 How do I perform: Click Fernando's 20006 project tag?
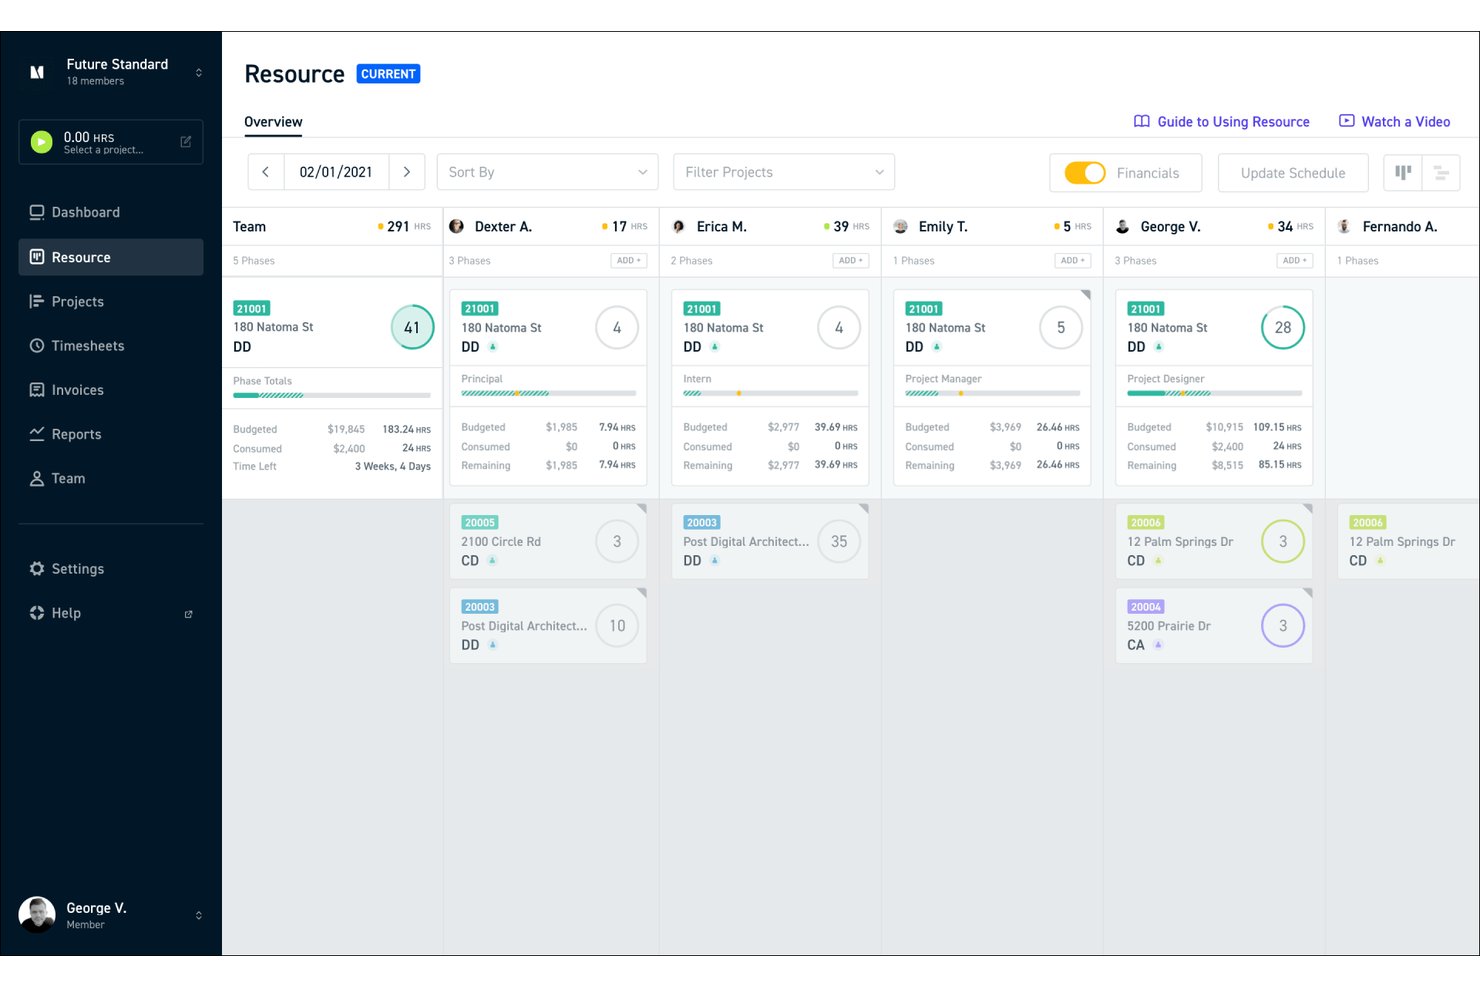[1368, 522]
